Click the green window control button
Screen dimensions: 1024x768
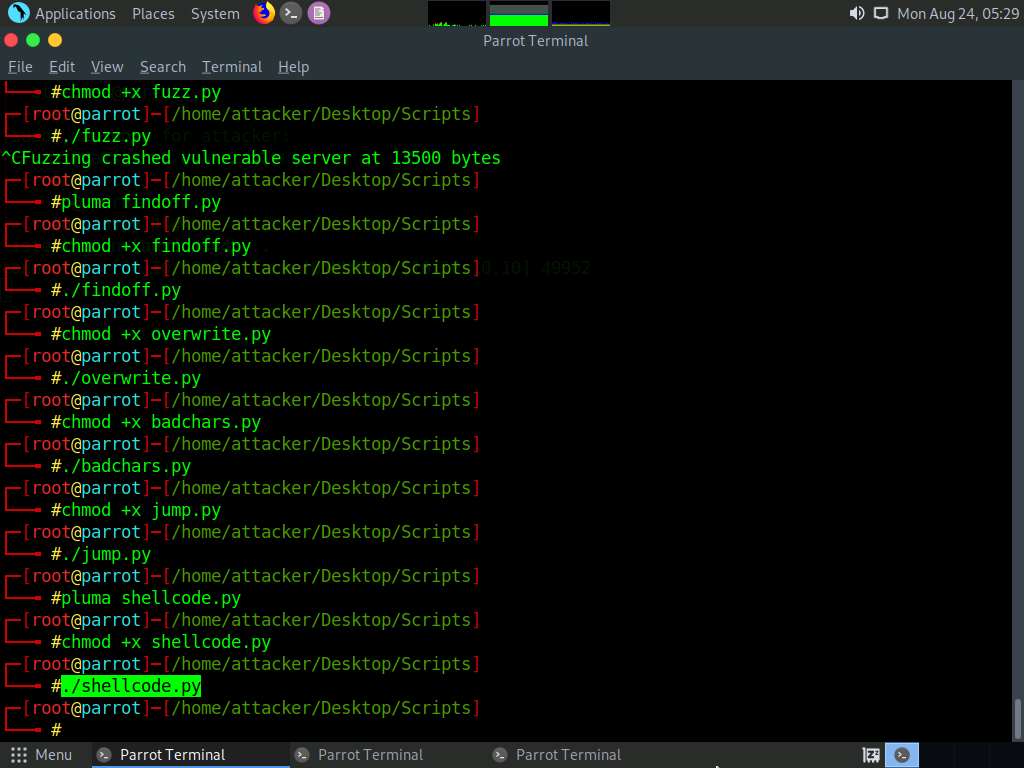click(x=33, y=40)
